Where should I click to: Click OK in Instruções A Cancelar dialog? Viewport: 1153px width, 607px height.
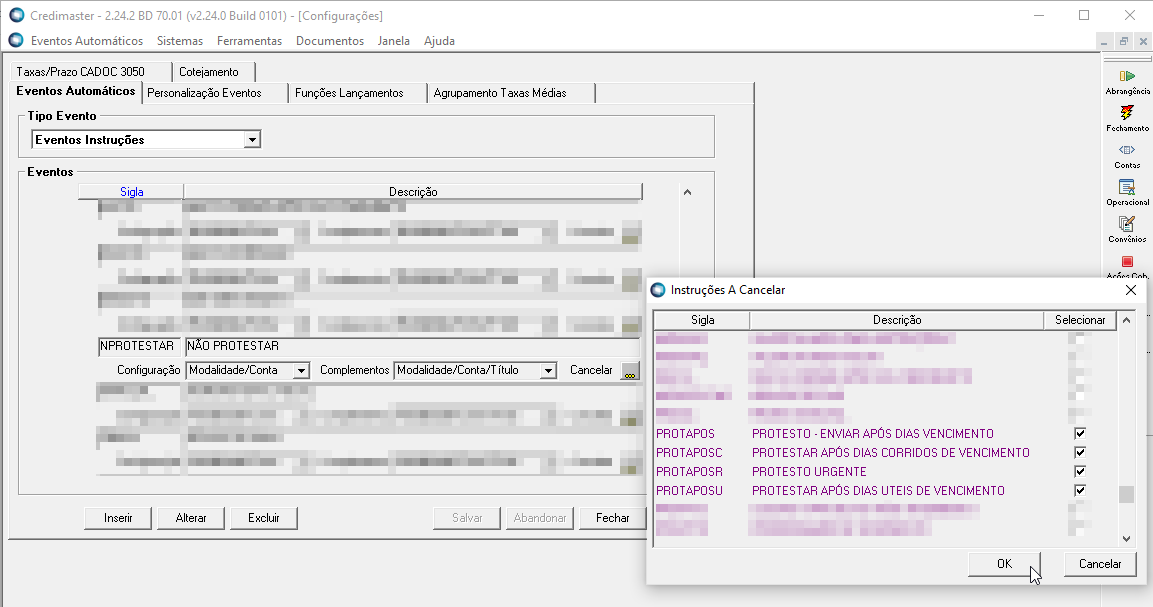[x=1004, y=564]
